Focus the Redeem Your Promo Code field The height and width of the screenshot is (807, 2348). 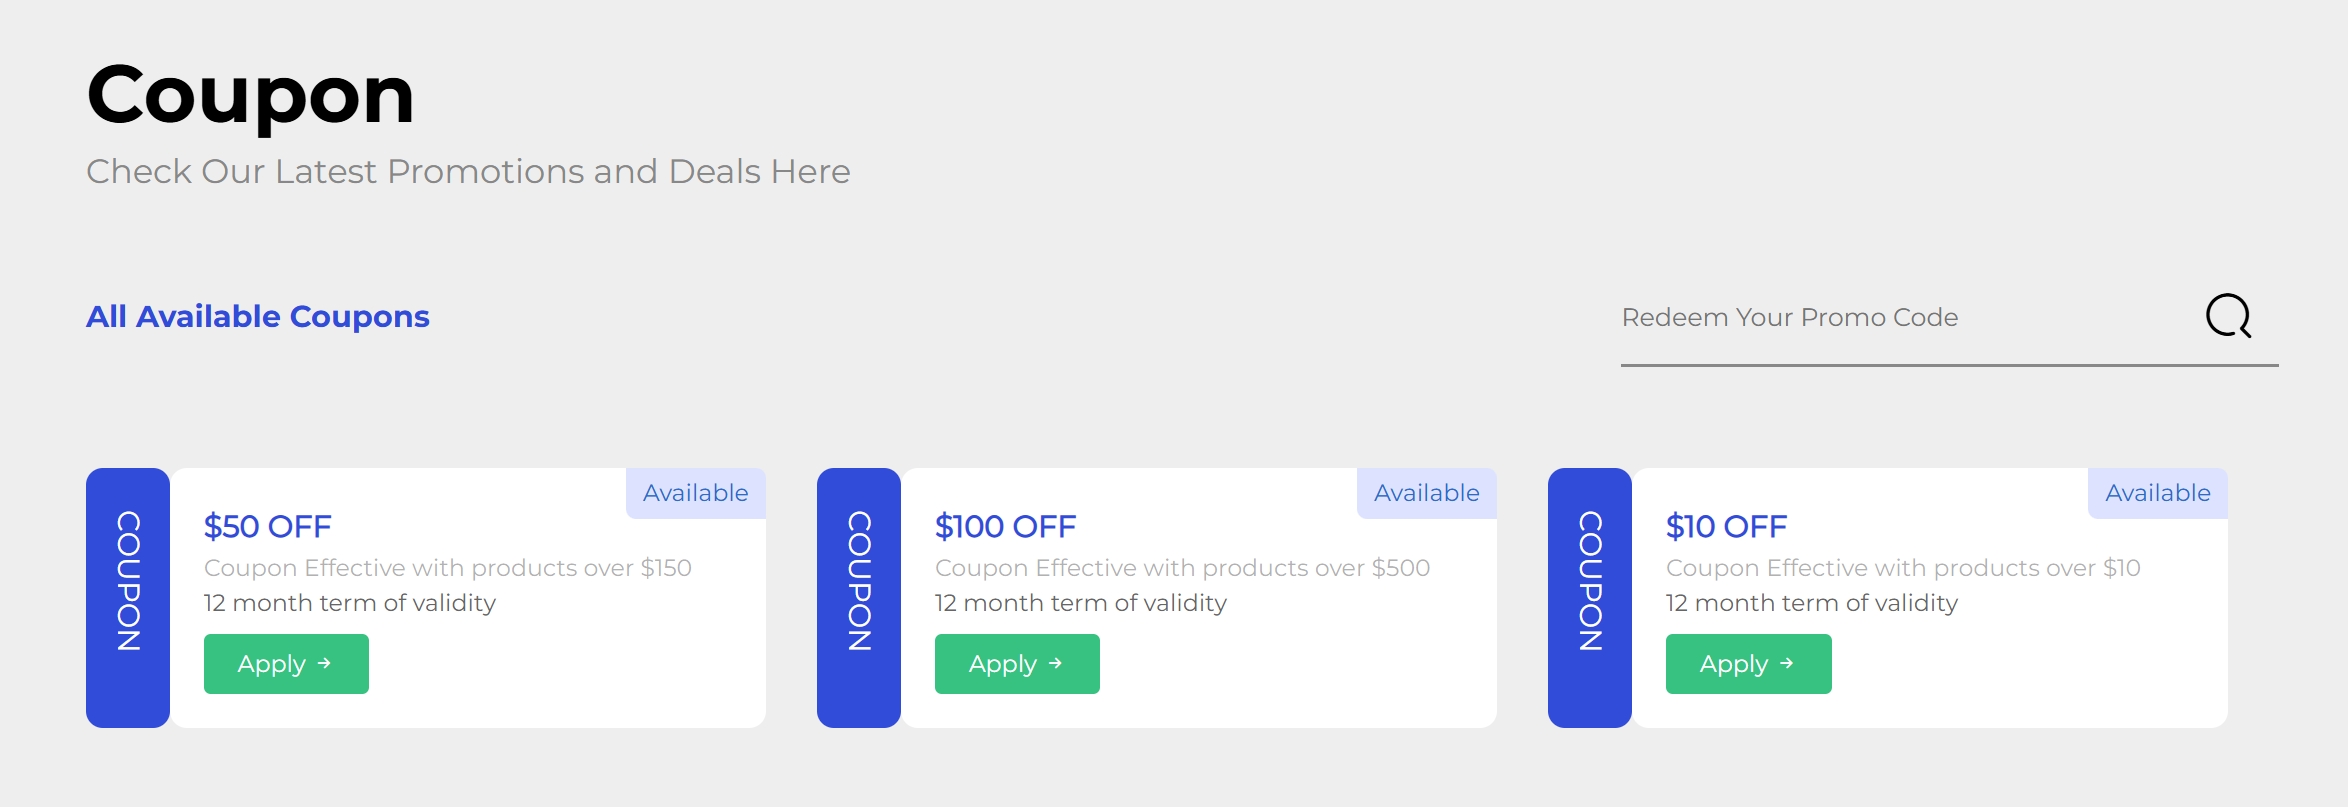[1900, 317]
